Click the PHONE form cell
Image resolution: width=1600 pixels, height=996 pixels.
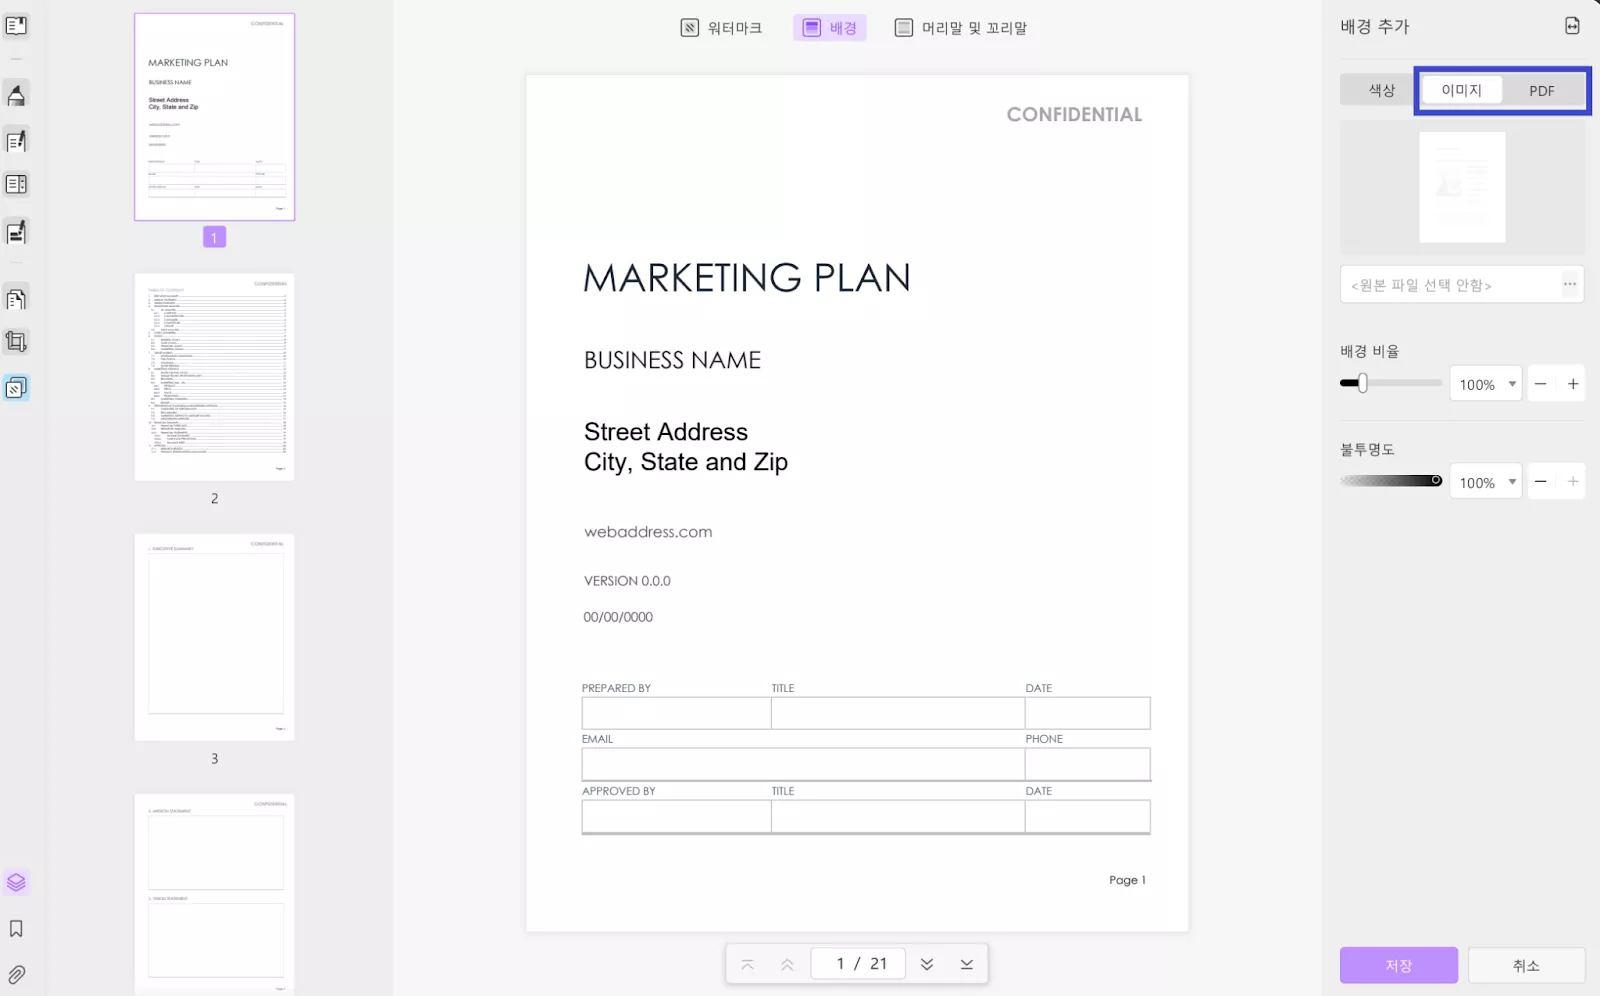[1088, 764]
